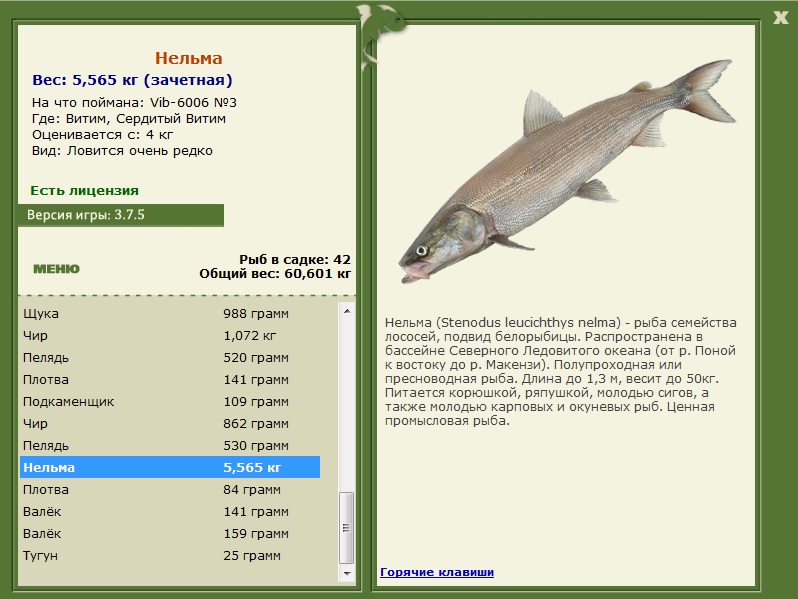Click the Общий вес: 60,601 кг total
This screenshot has height=599, width=798.
275,274
